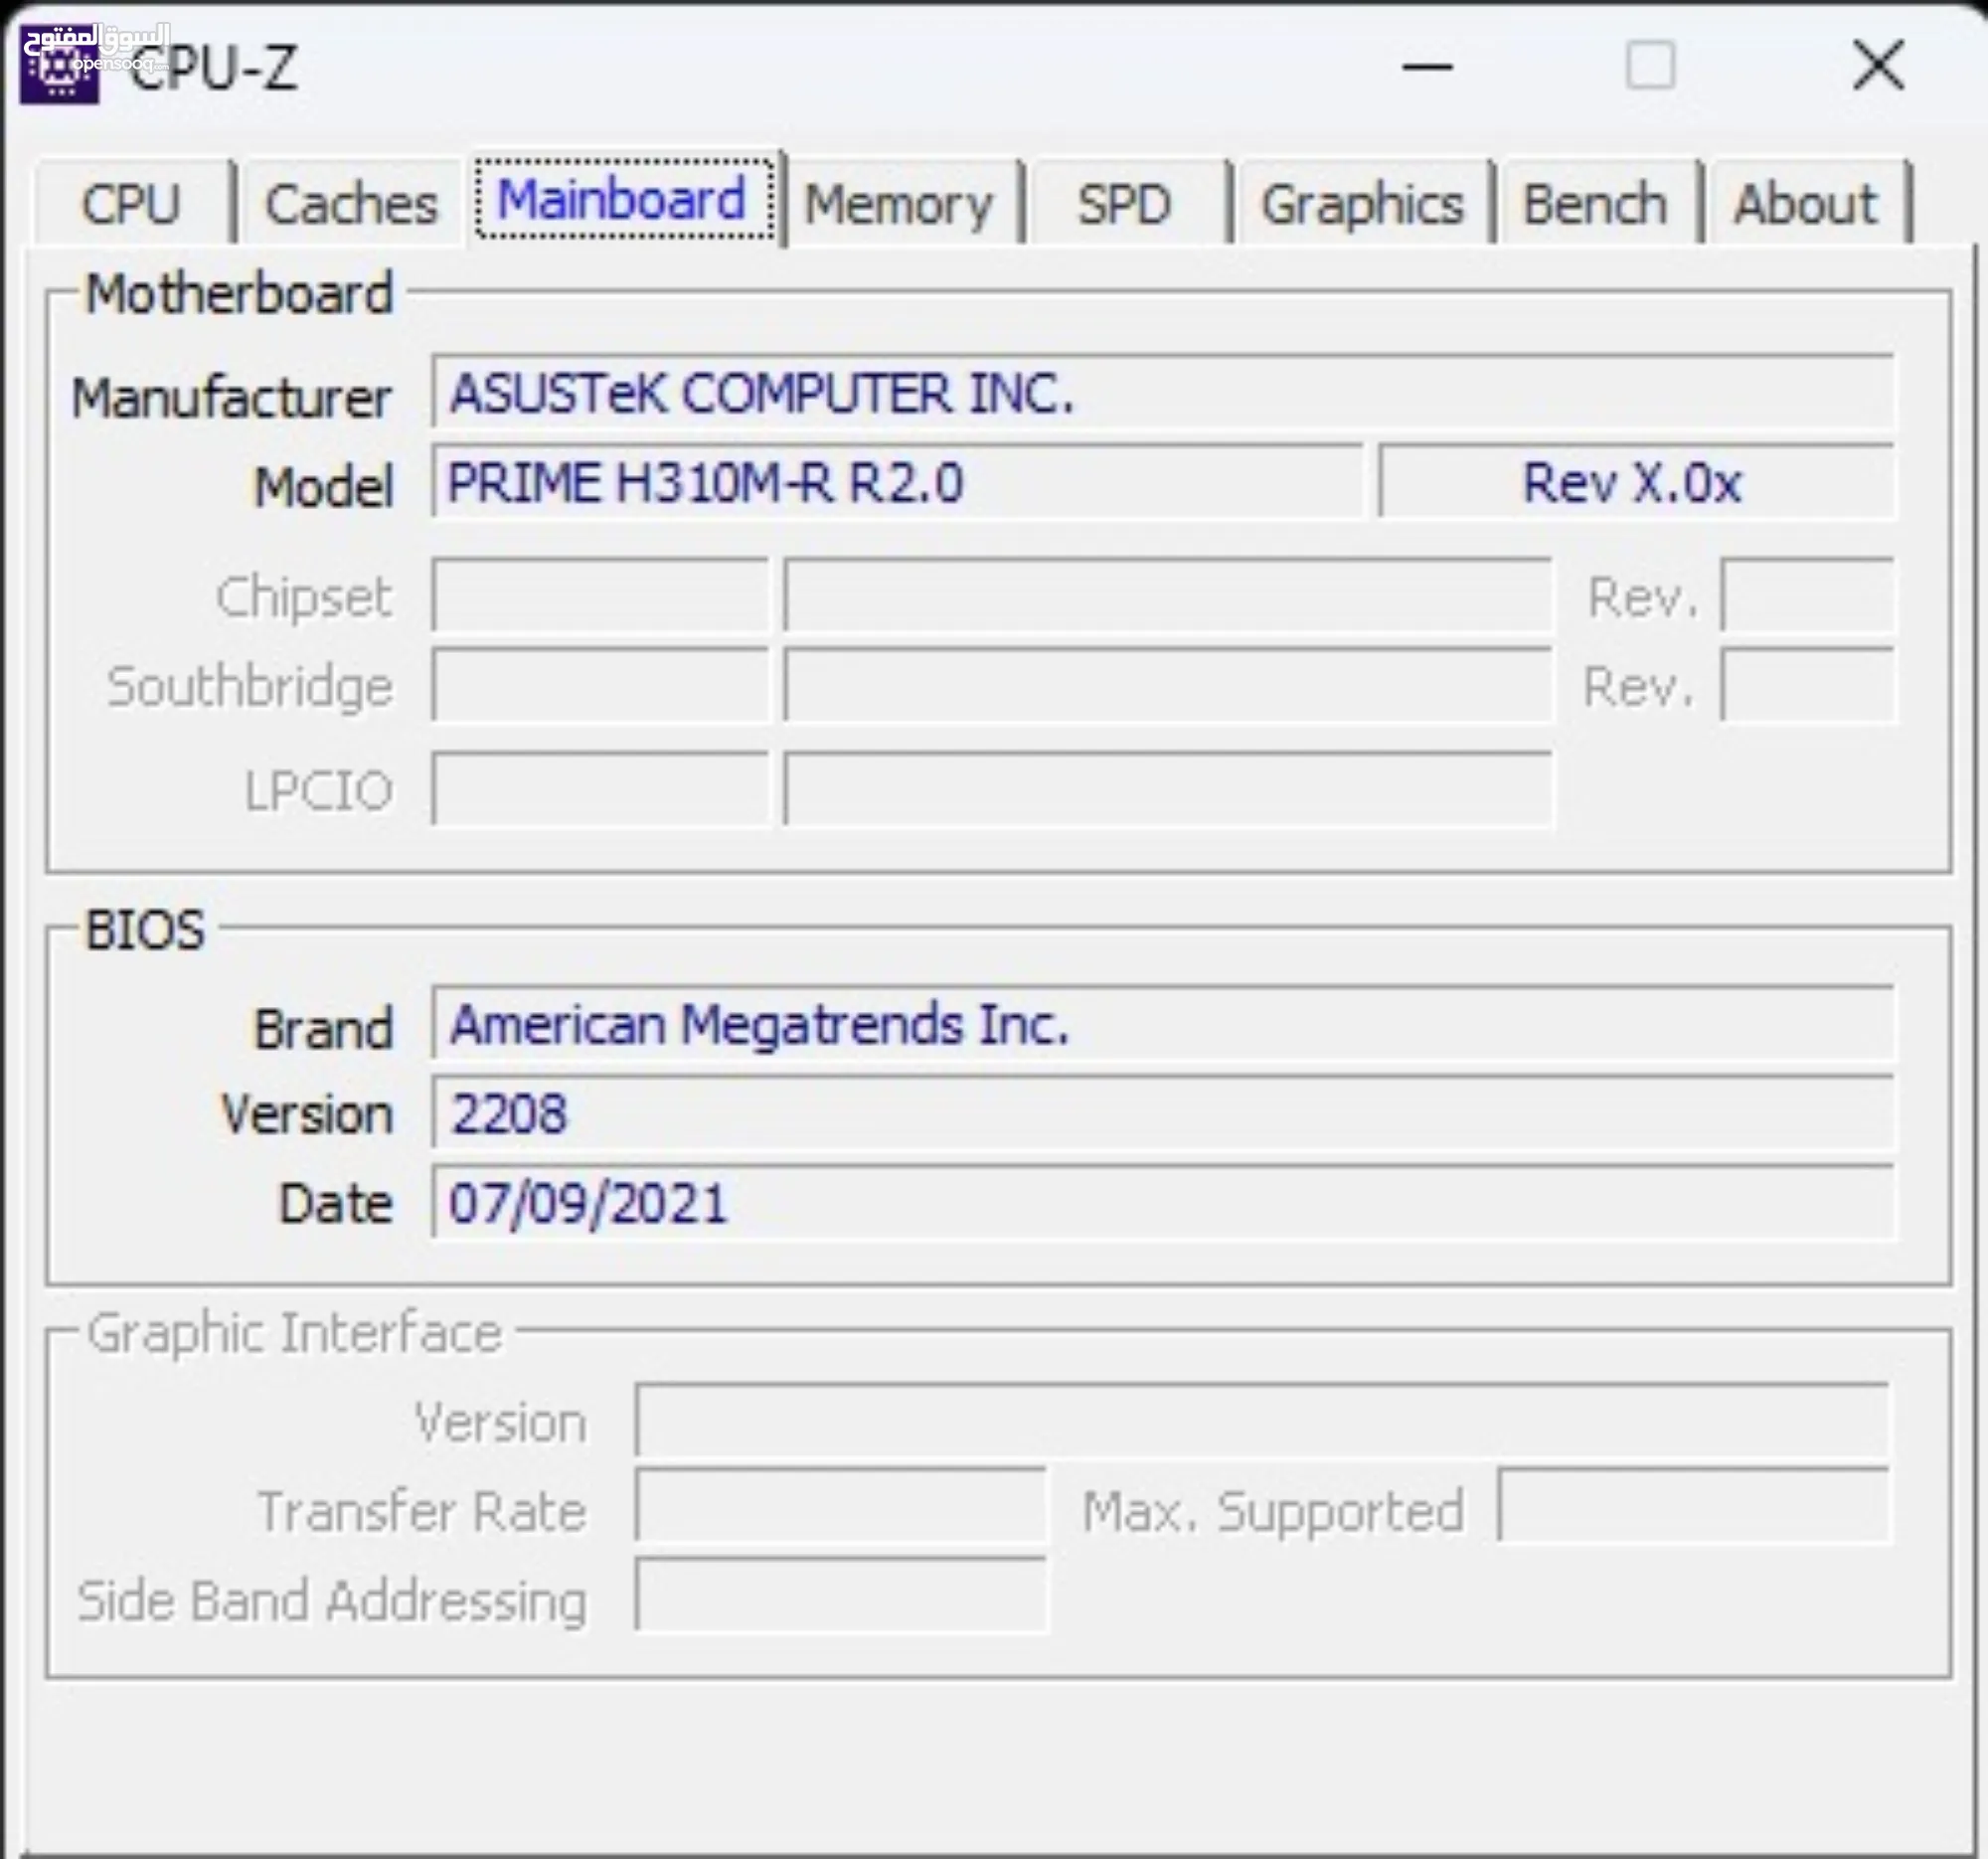Click the empty Chipset name field
The width and height of the screenshot is (1988, 1859).
pos(1167,596)
